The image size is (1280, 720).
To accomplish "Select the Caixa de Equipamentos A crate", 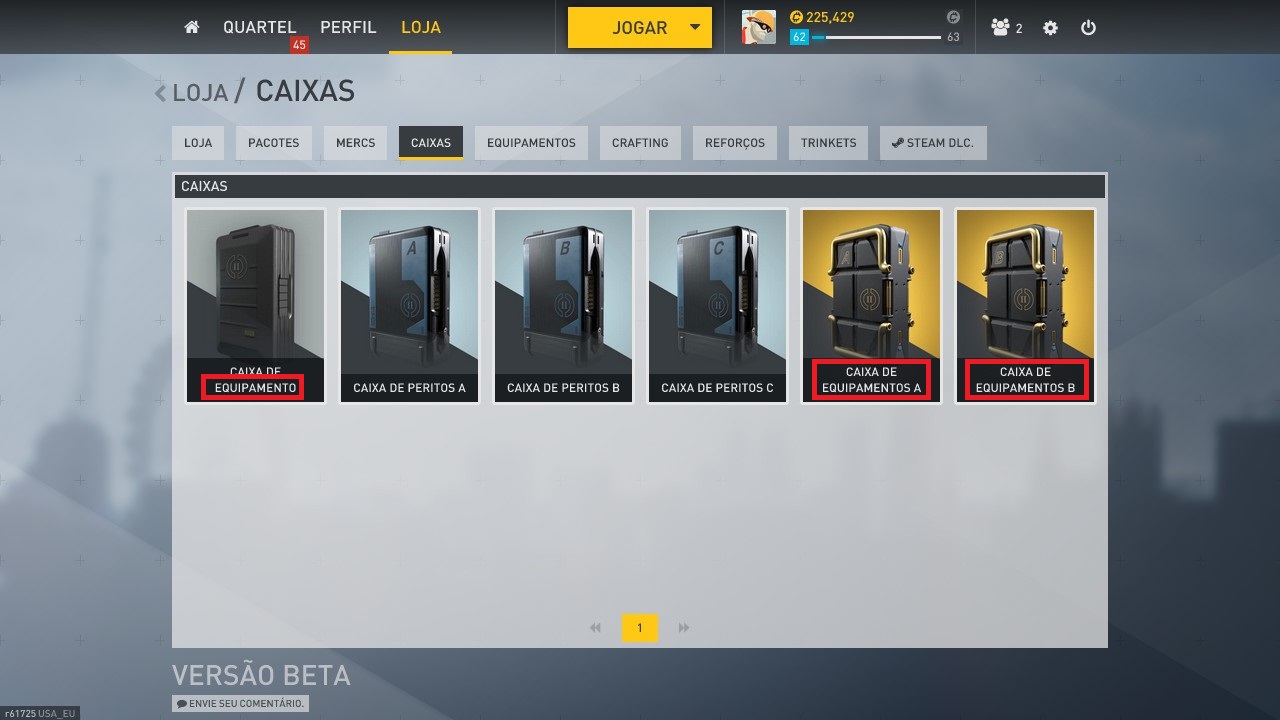I will pyautogui.click(x=871, y=306).
